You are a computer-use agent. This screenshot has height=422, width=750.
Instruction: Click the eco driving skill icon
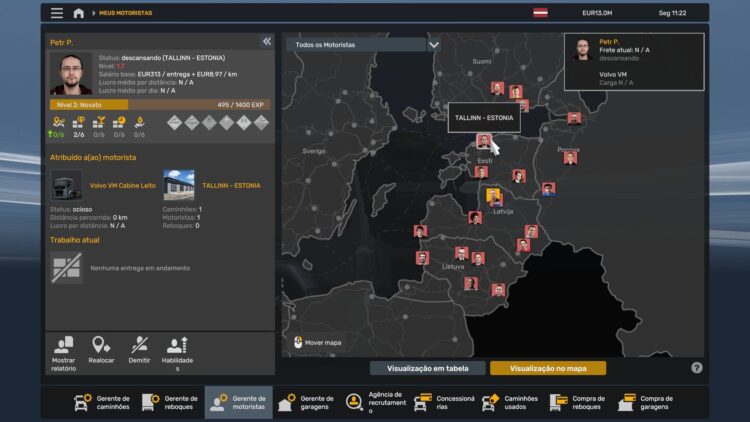click(139, 123)
